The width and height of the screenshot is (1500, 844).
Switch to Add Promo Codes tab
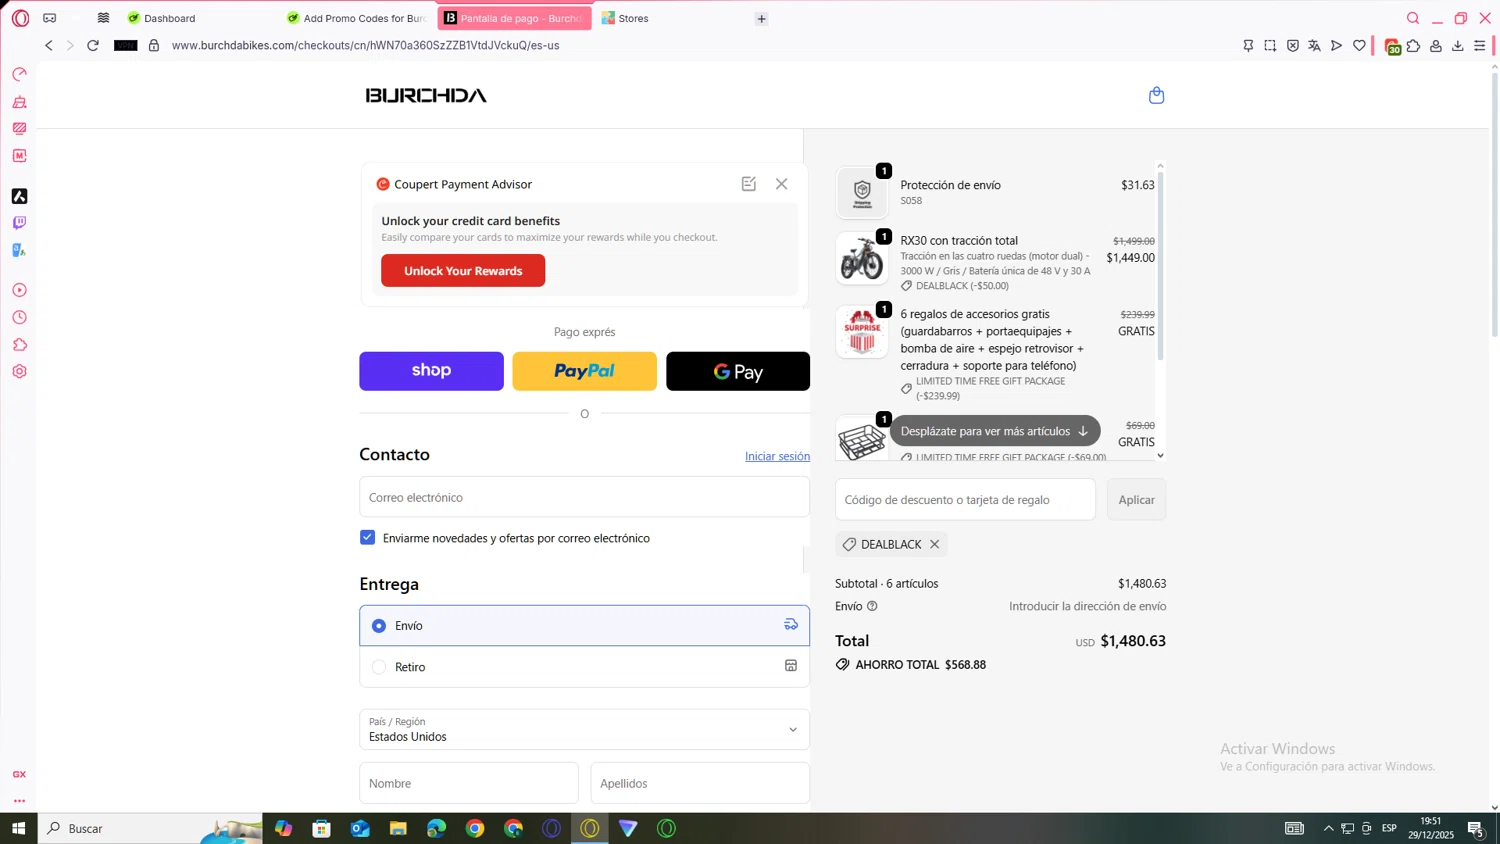point(356,18)
